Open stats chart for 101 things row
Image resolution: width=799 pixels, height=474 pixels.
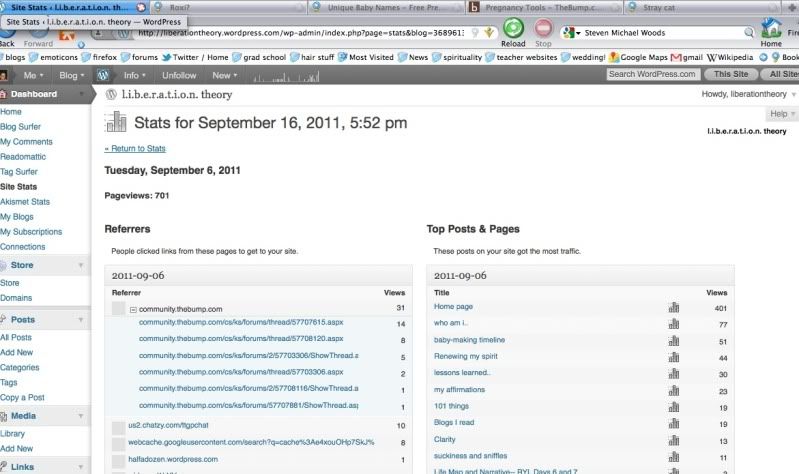pyautogui.click(x=674, y=407)
